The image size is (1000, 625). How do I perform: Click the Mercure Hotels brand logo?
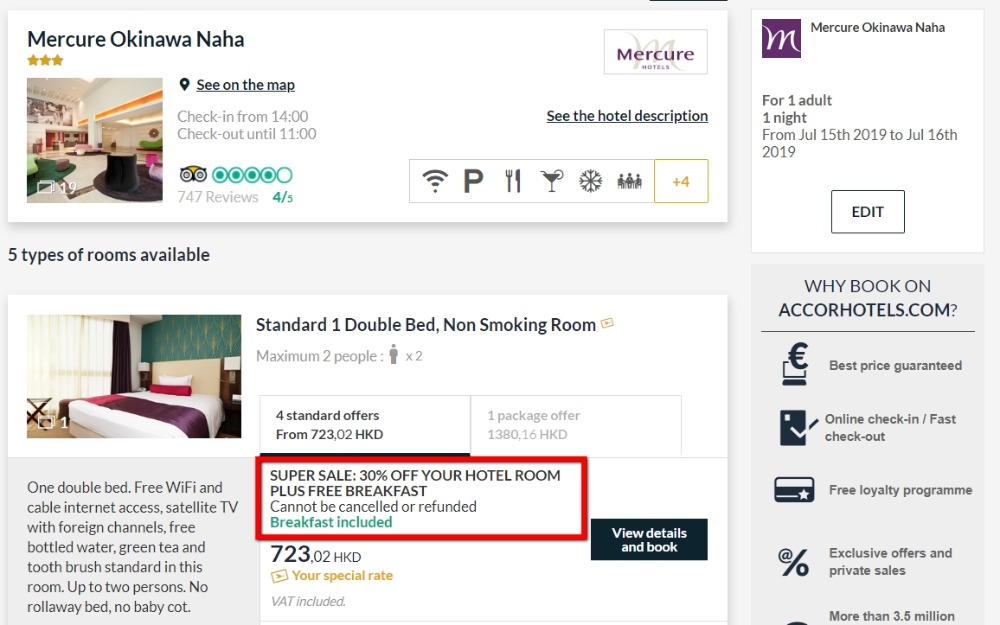click(x=655, y=52)
